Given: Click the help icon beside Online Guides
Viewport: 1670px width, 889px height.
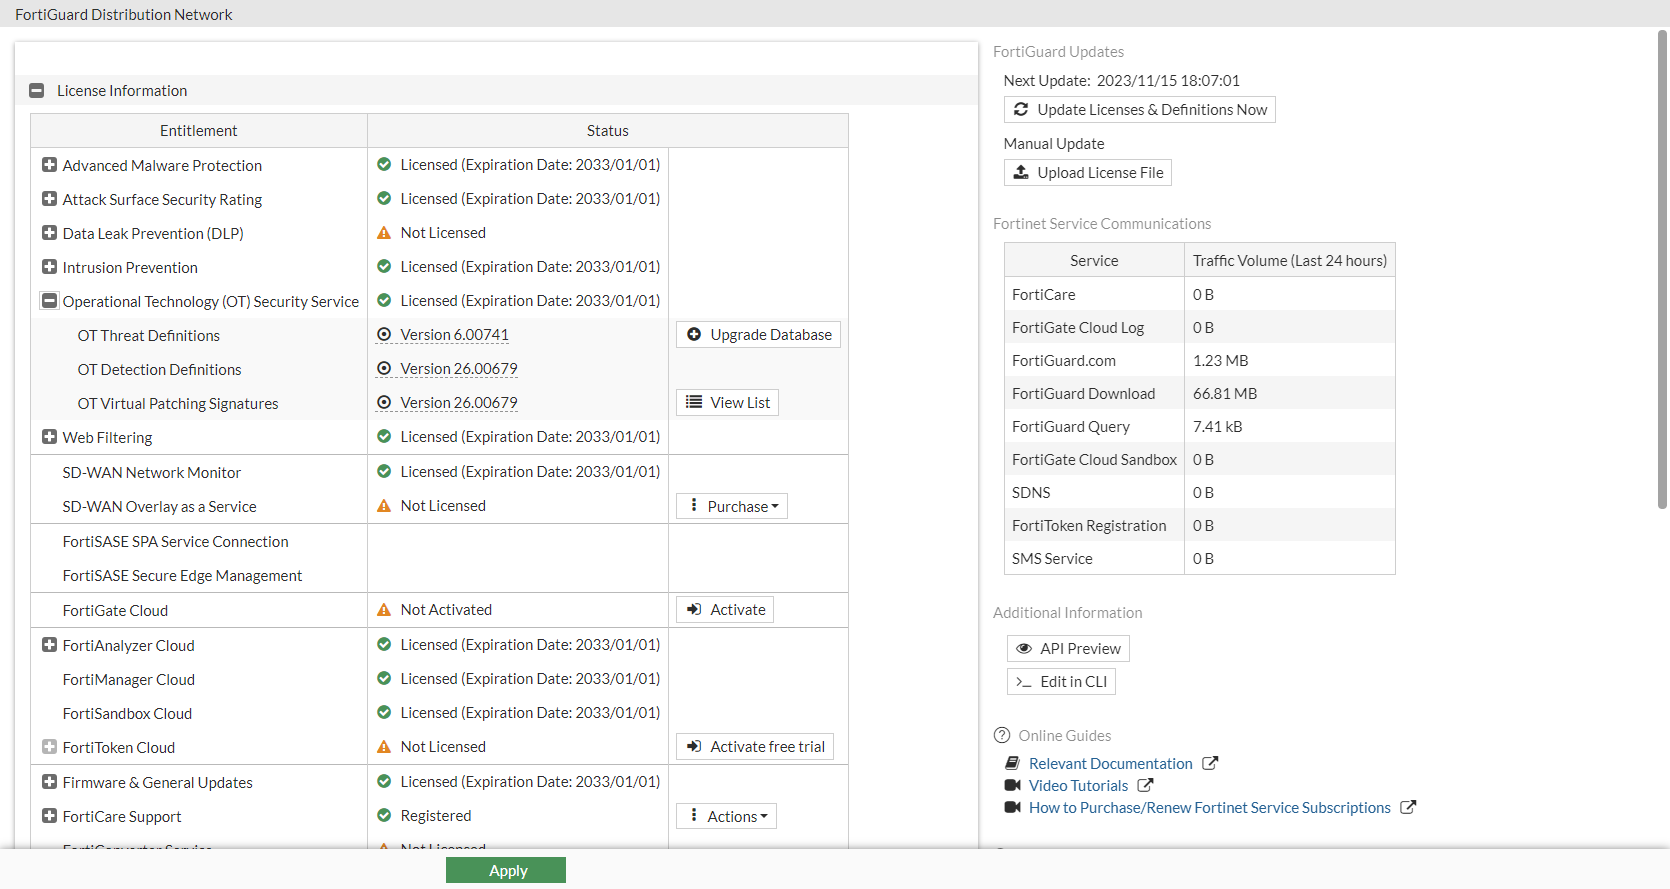Looking at the screenshot, I should [1002, 735].
